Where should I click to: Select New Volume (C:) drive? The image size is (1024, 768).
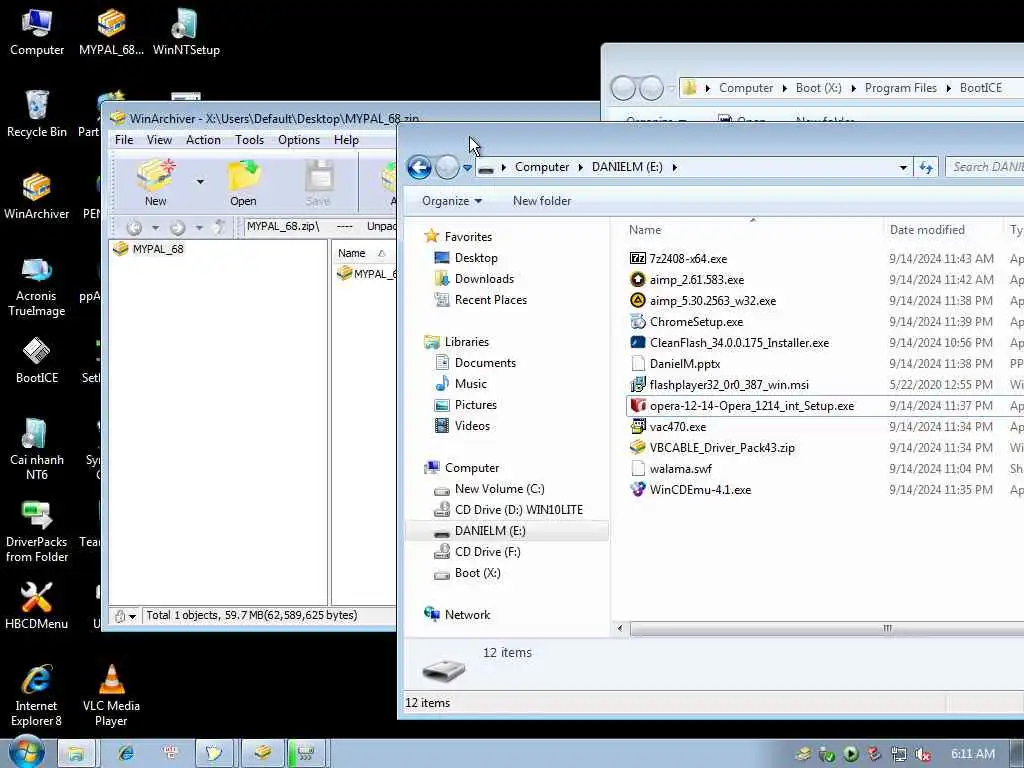click(500, 489)
